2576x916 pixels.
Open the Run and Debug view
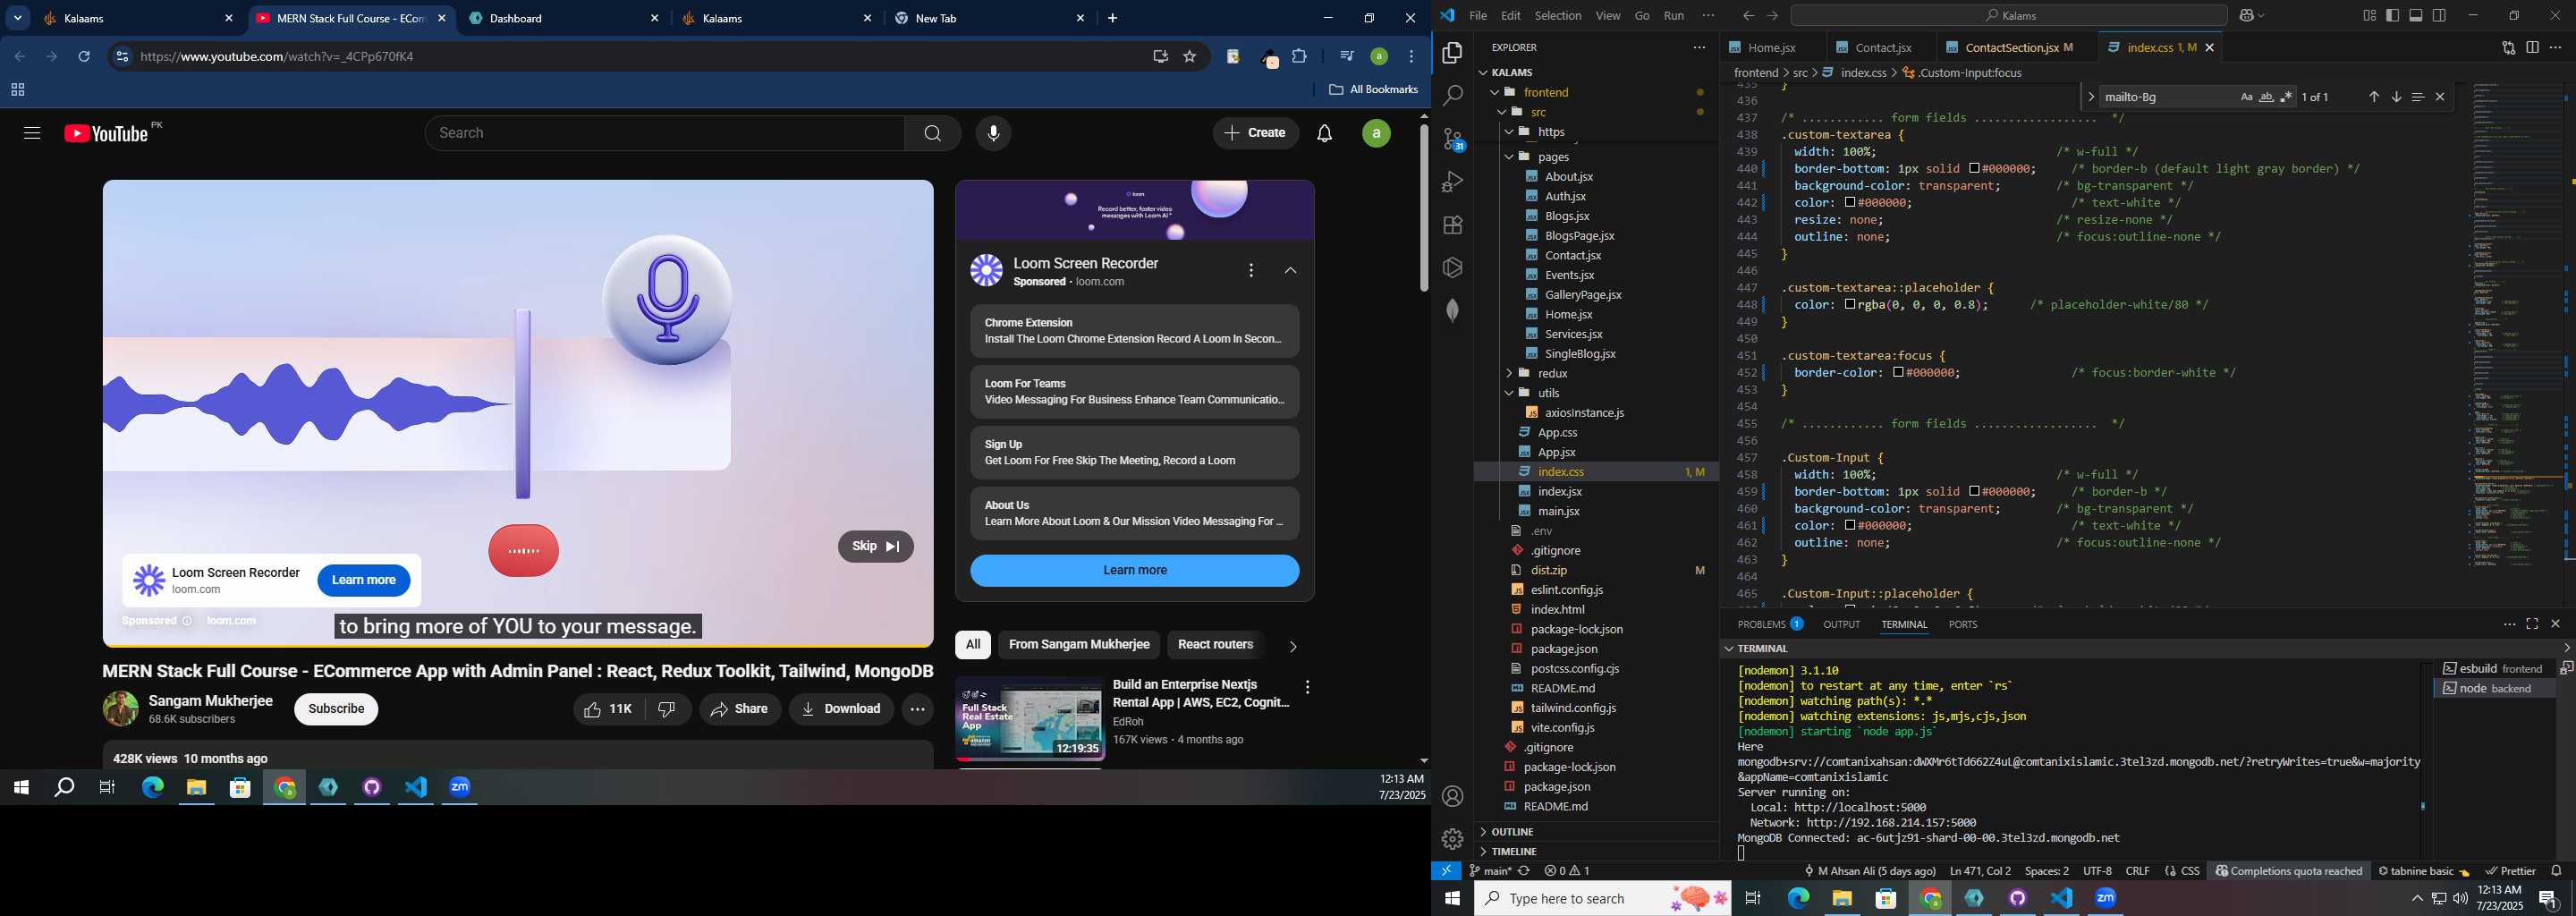coord(1453,182)
